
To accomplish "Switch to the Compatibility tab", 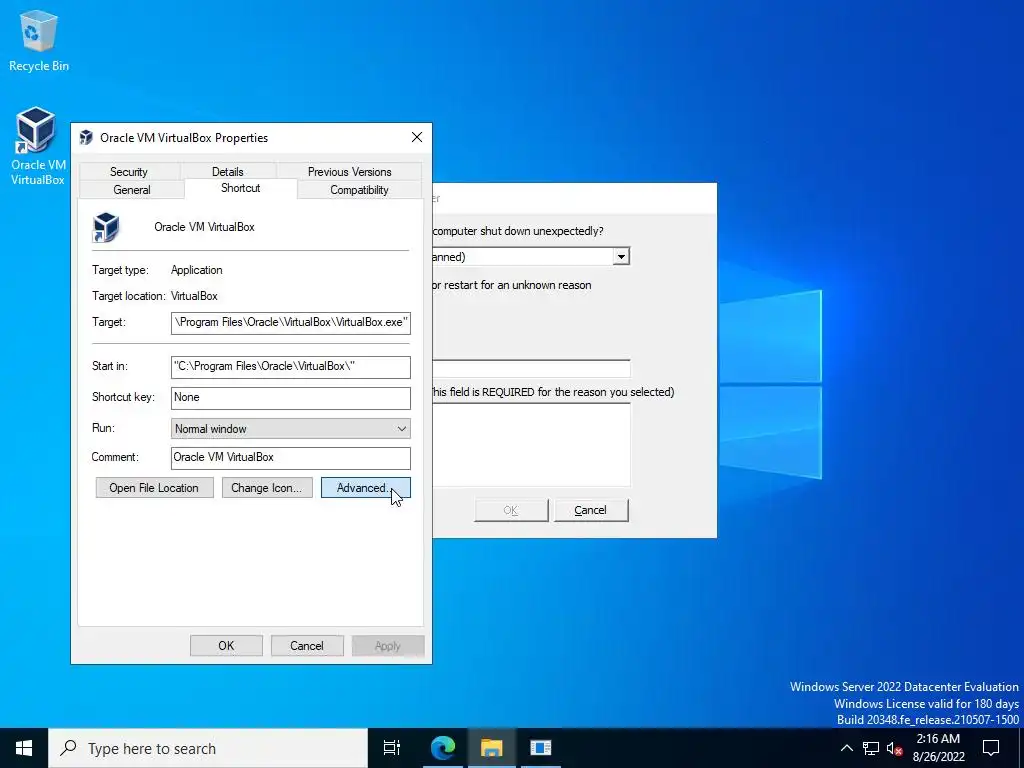I will (359, 190).
